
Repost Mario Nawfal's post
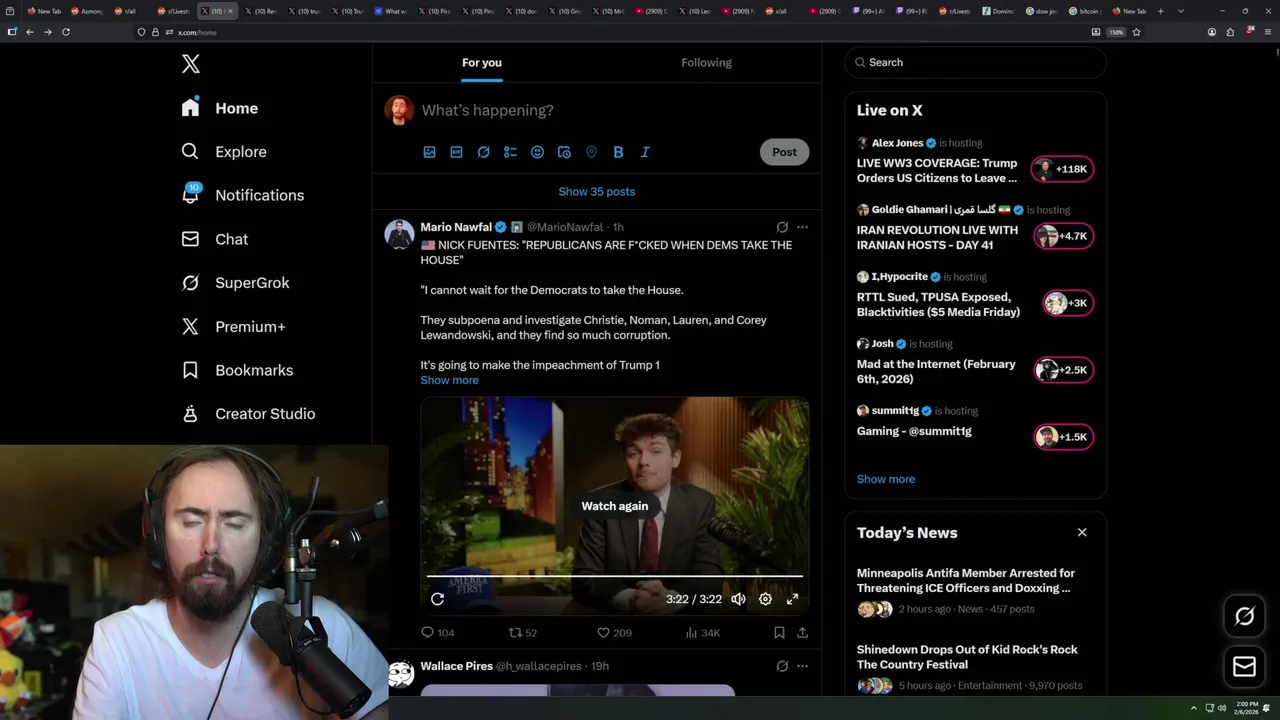pos(523,633)
